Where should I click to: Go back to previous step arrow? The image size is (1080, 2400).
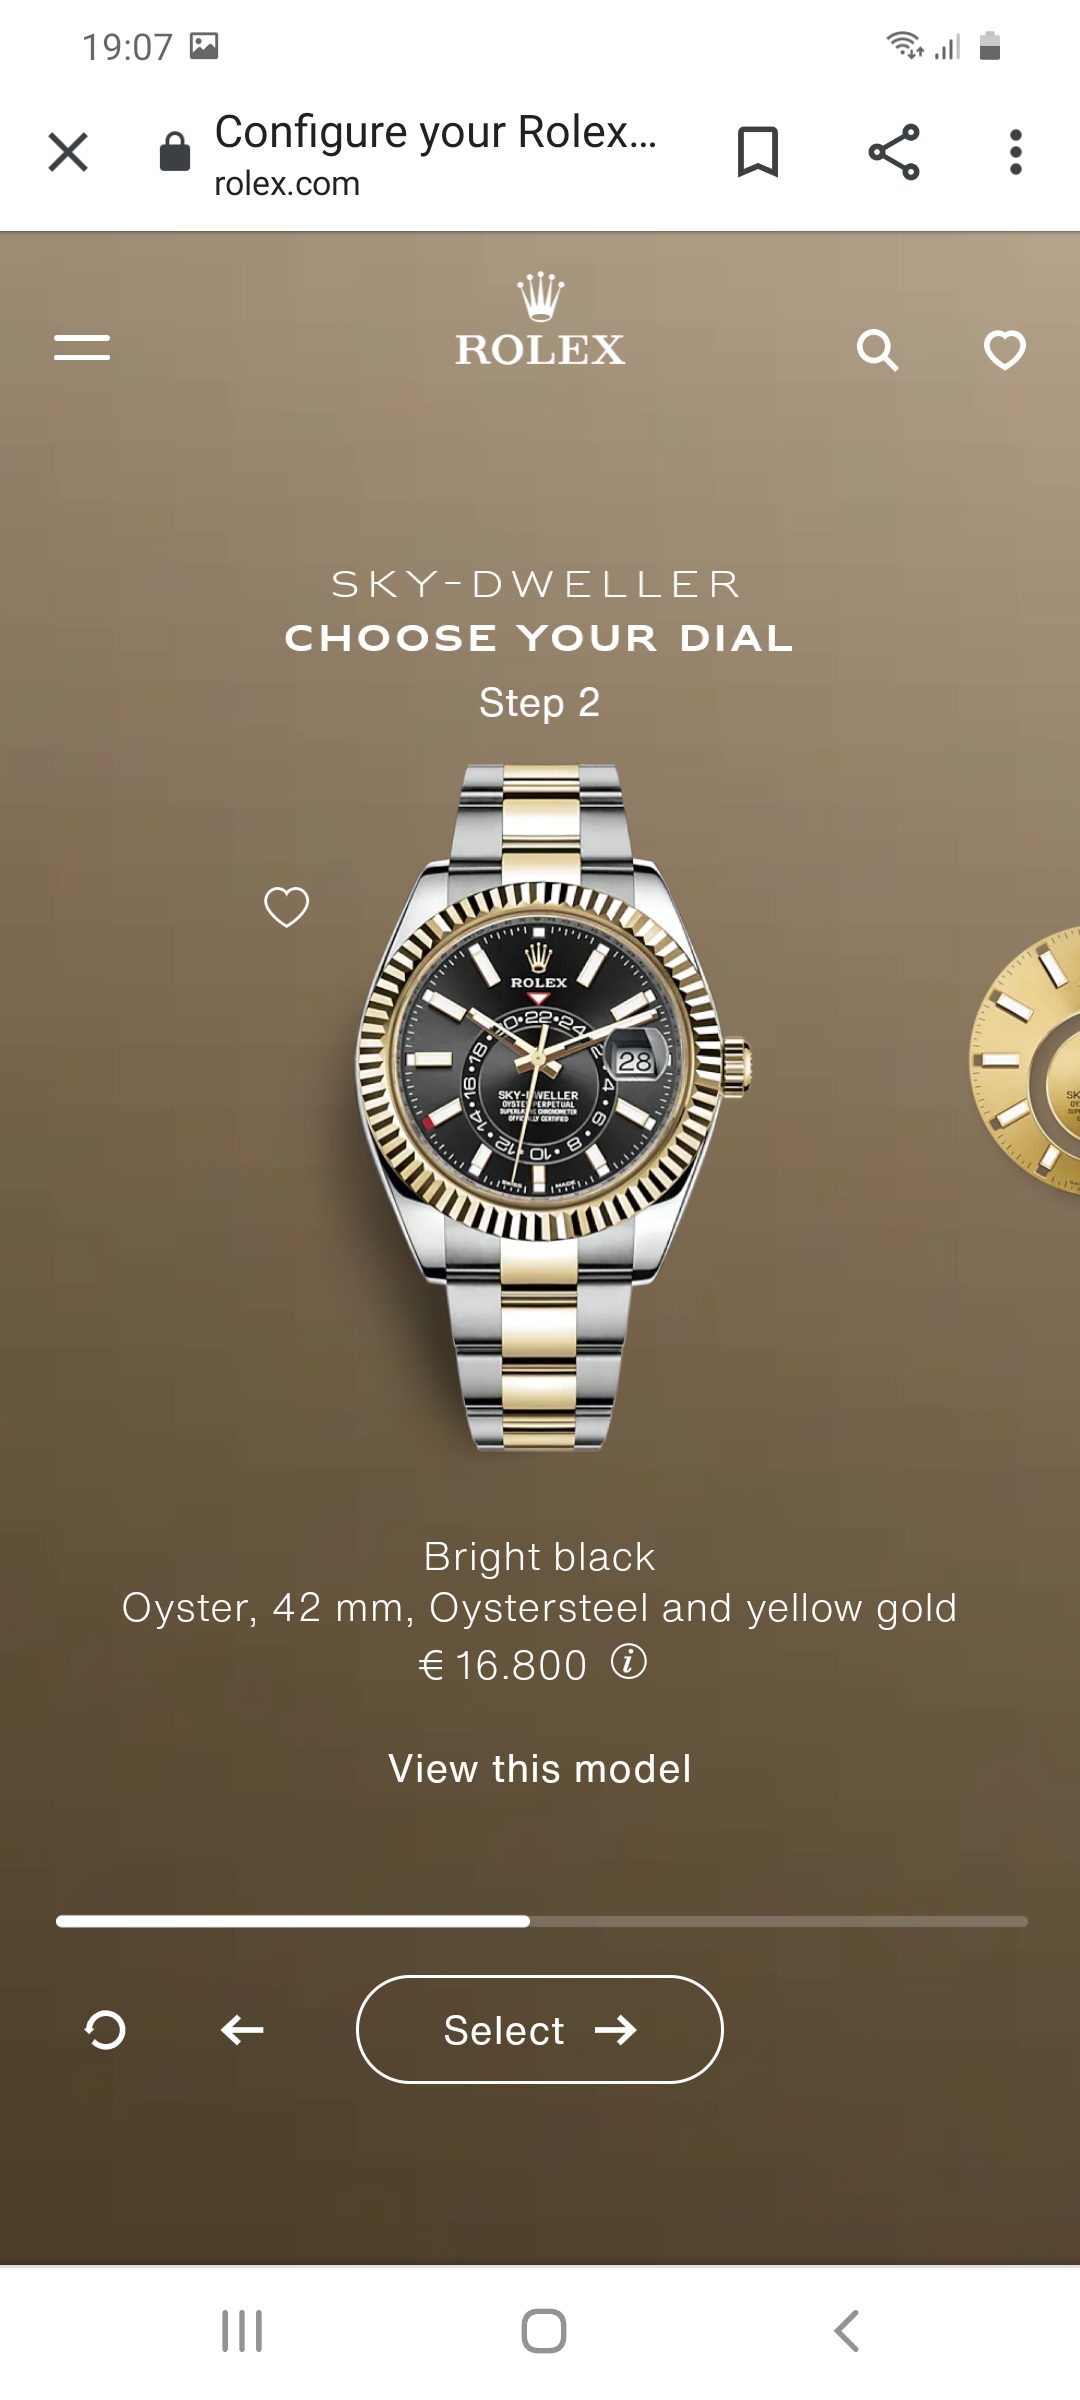pos(242,2030)
